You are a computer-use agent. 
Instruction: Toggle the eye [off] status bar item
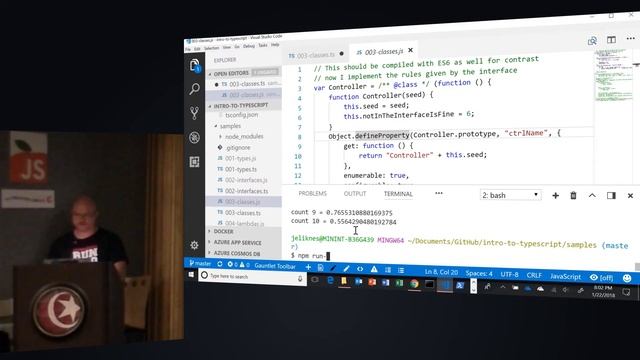(602, 278)
